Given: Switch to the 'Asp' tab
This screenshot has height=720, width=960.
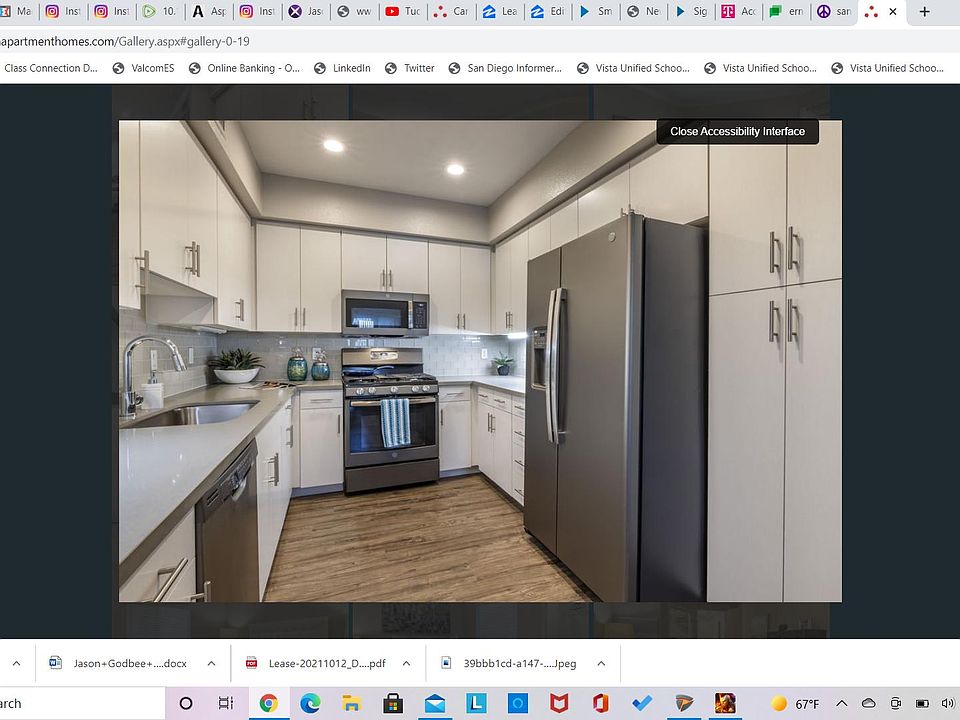Looking at the screenshot, I should click(x=209, y=12).
